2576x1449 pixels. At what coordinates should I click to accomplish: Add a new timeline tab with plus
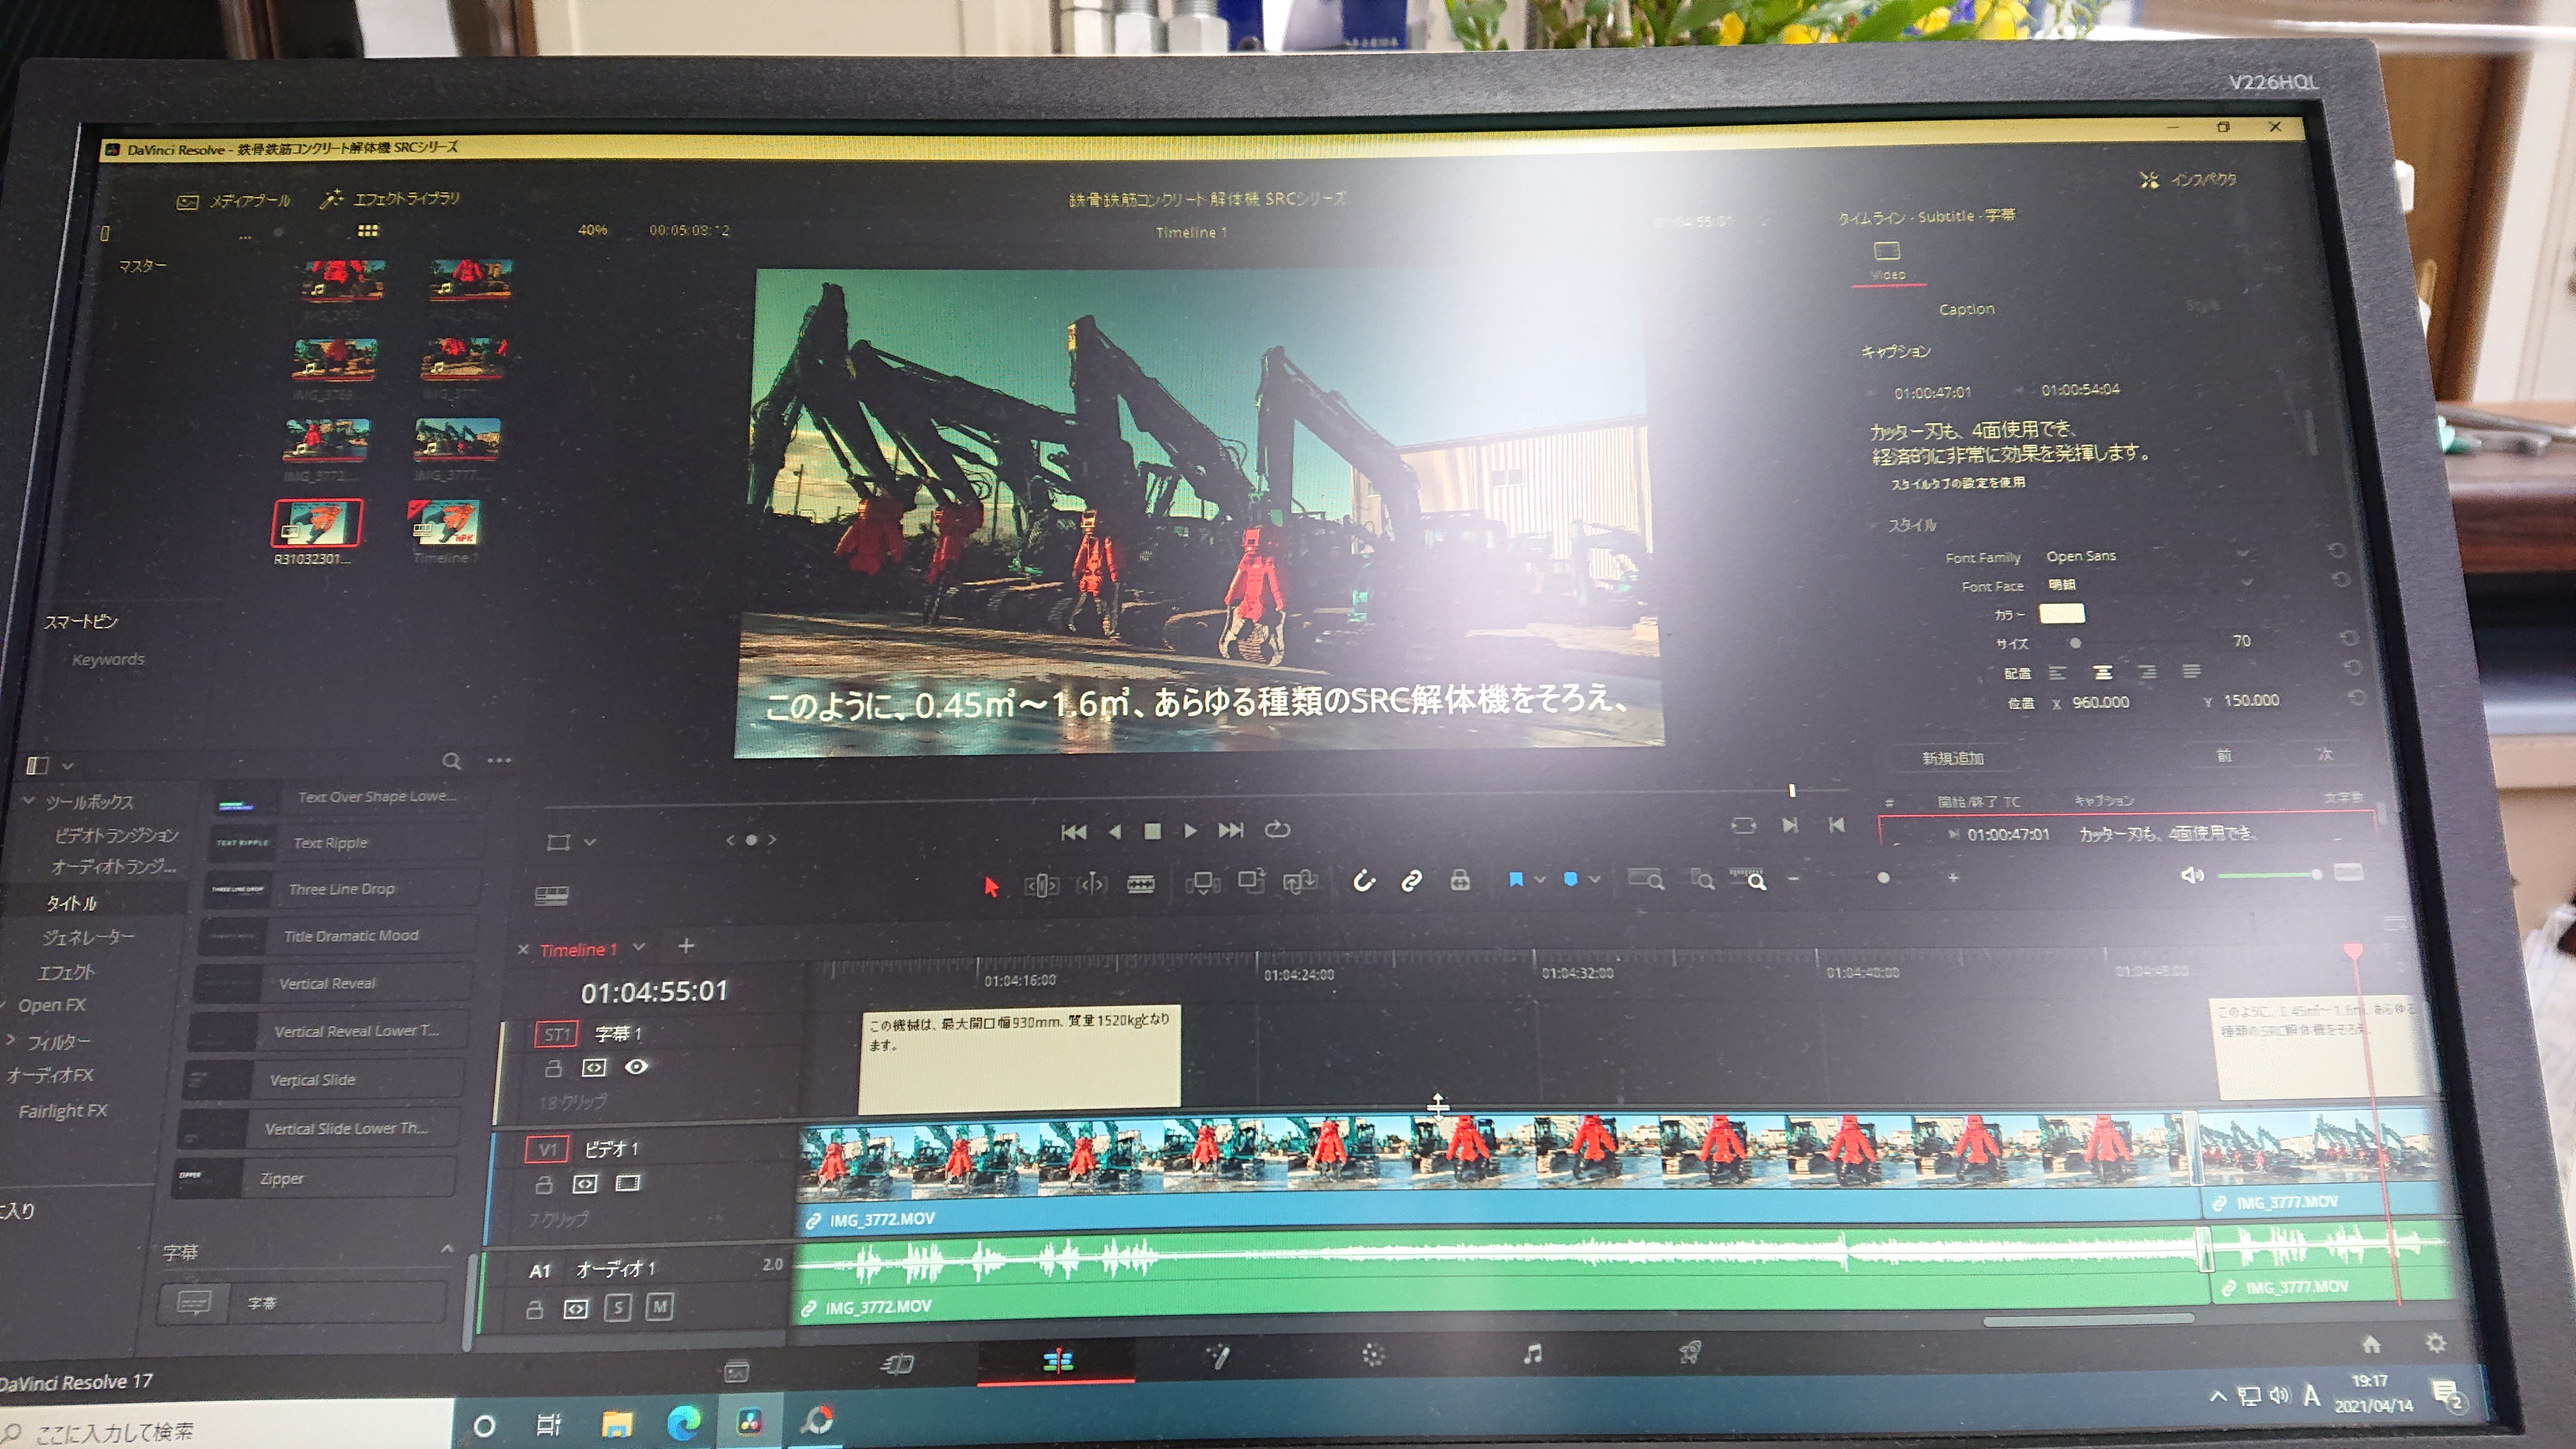coord(686,945)
